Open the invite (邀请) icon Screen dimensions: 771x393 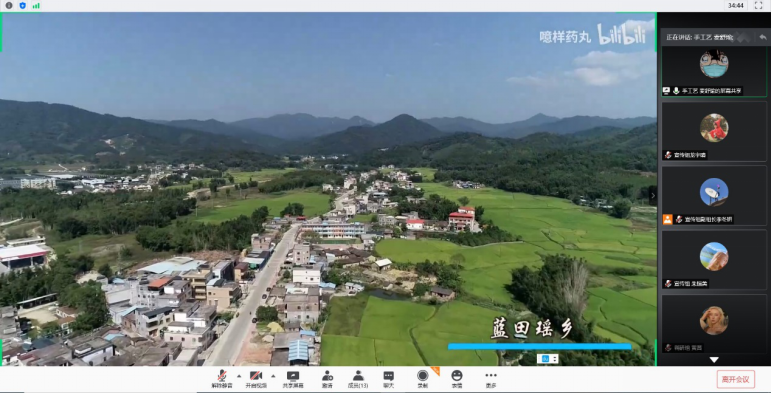point(327,379)
